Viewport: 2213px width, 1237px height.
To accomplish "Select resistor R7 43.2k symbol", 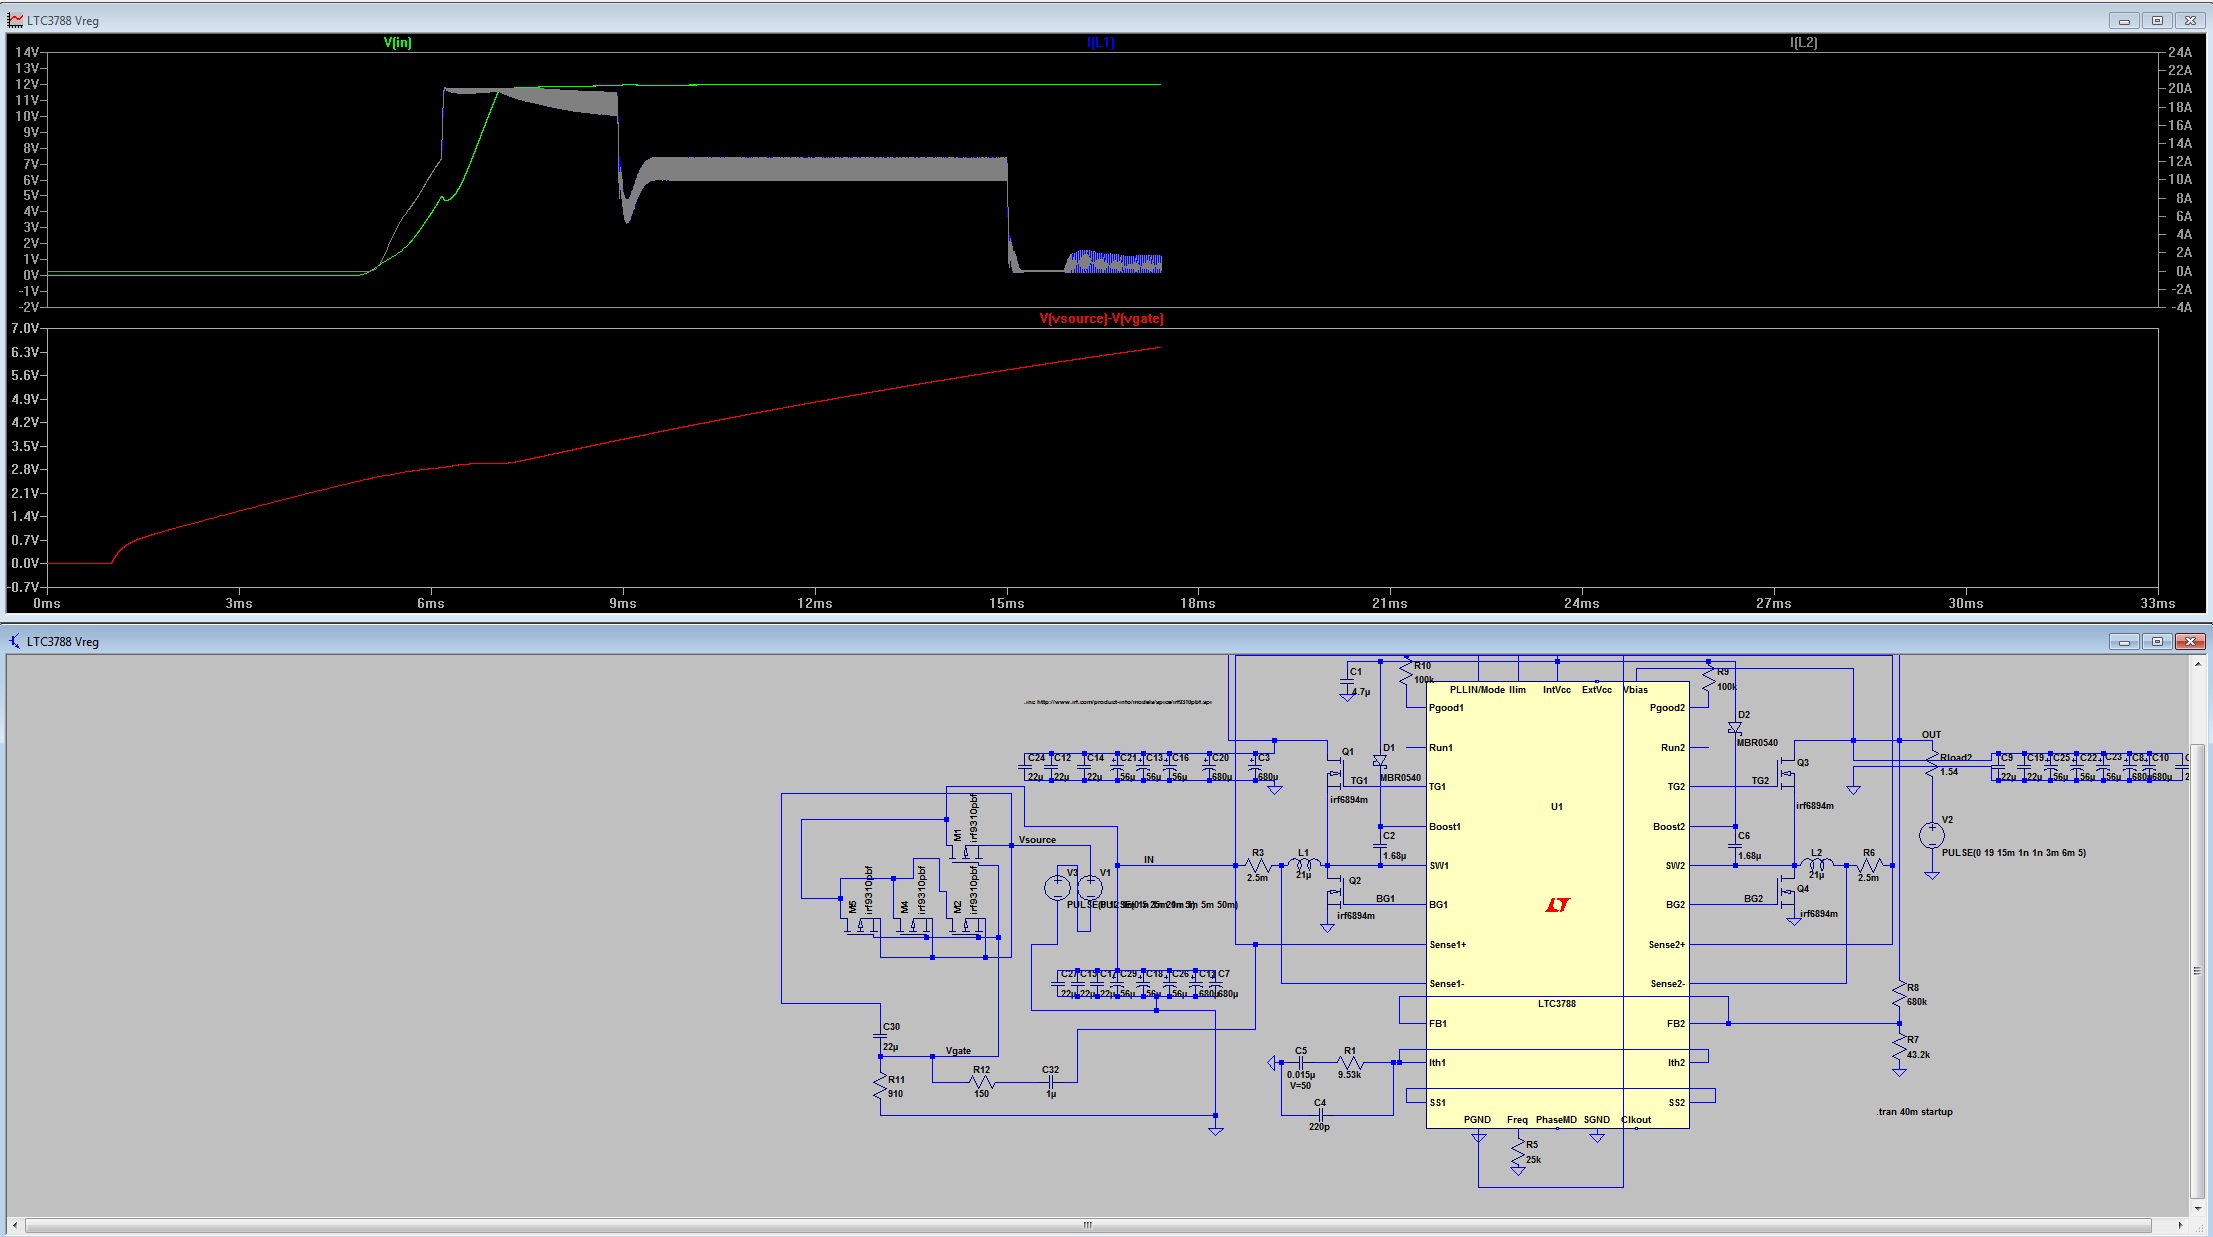I will [1899, 1048].
